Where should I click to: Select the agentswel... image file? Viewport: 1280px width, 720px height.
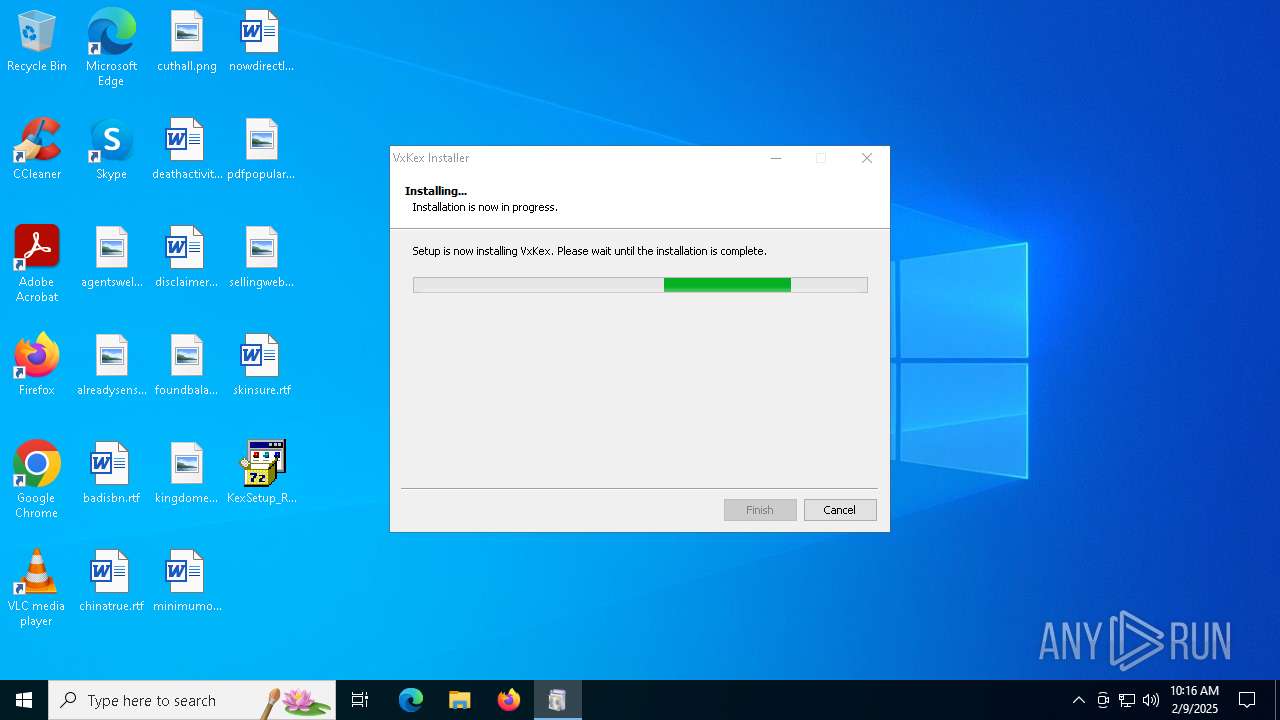(x=111, y=258)
